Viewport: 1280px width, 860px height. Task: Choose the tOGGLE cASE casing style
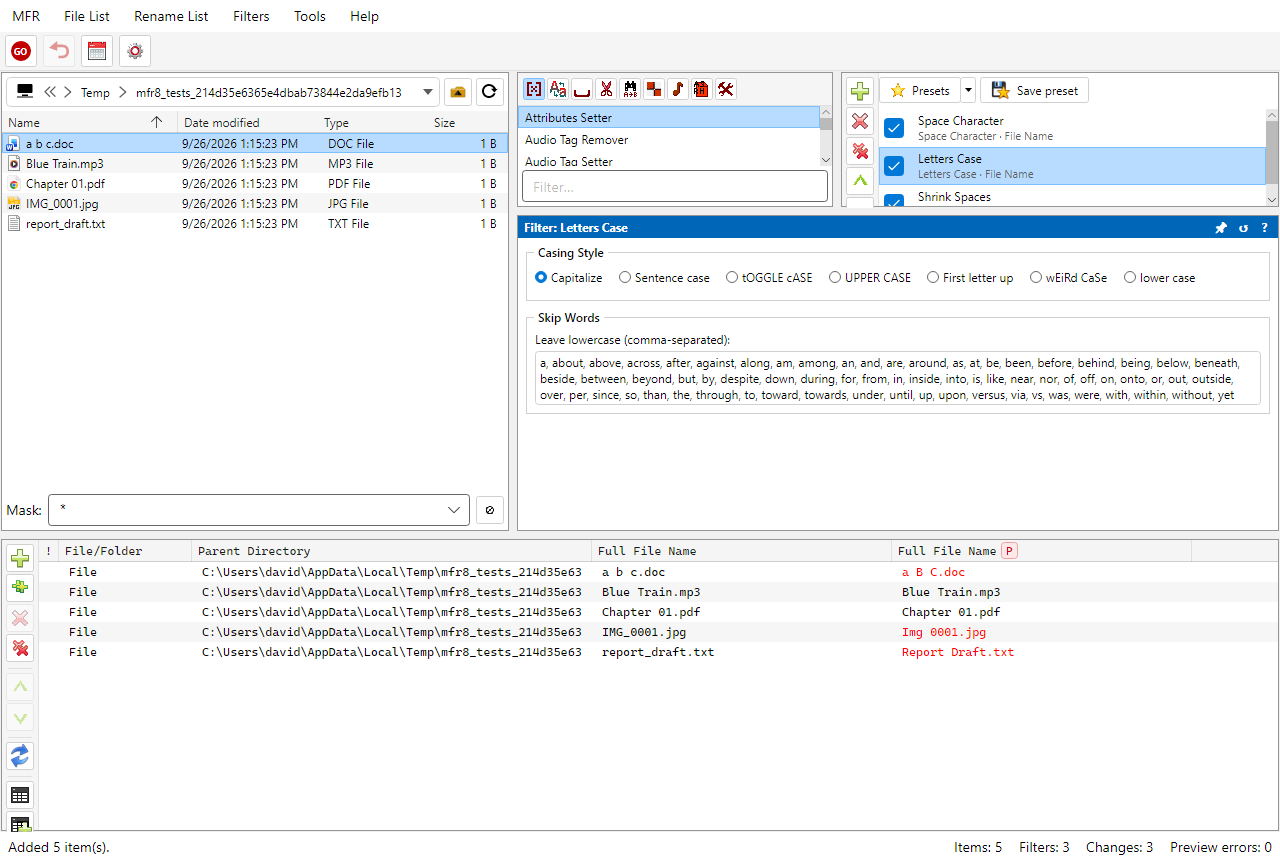[769, 278]
